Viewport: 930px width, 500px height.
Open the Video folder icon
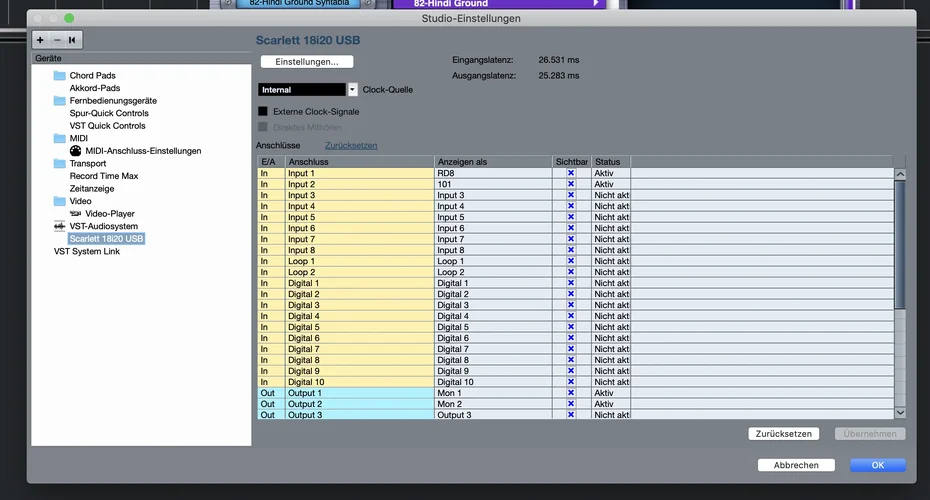pyautogui.click(x=59, y=201)
